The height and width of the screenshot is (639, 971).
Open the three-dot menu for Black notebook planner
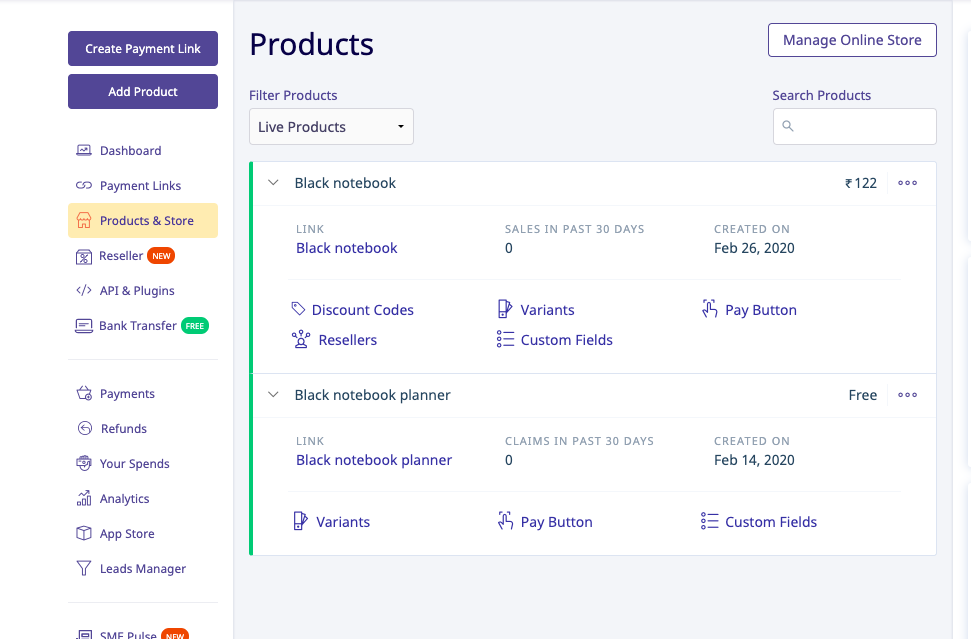pyautogui.click(x=907, y=395)
